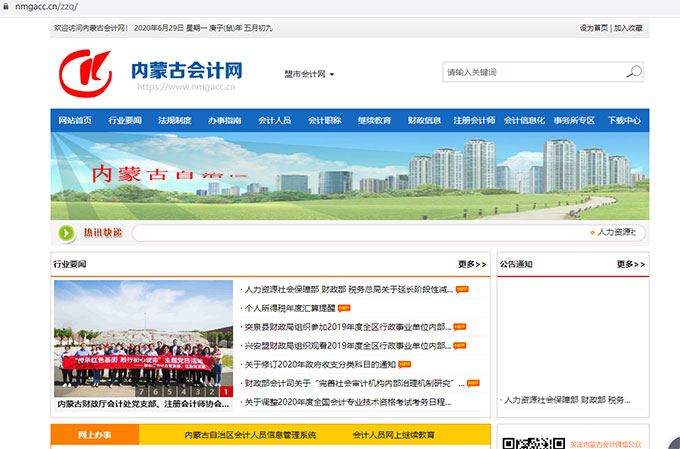Open the 注册会计师 navigation item

tap(474, 120)
